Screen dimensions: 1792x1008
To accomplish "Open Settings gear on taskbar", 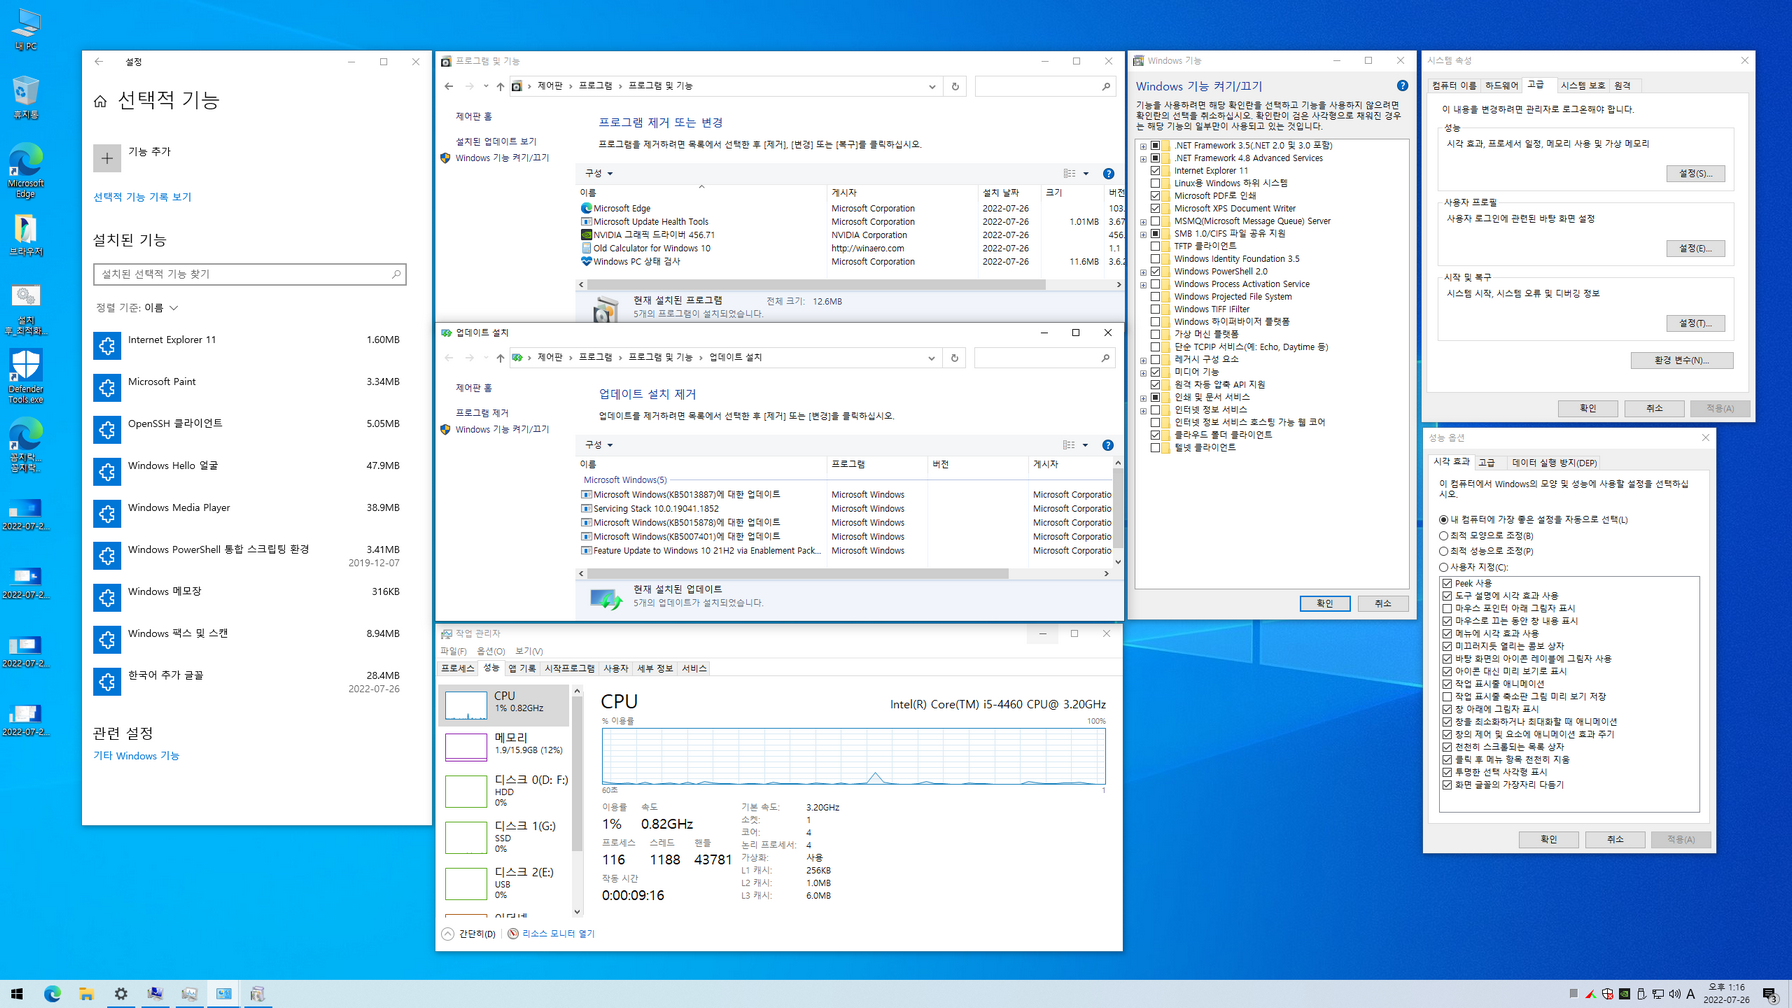I will click(x=121, y=994).
